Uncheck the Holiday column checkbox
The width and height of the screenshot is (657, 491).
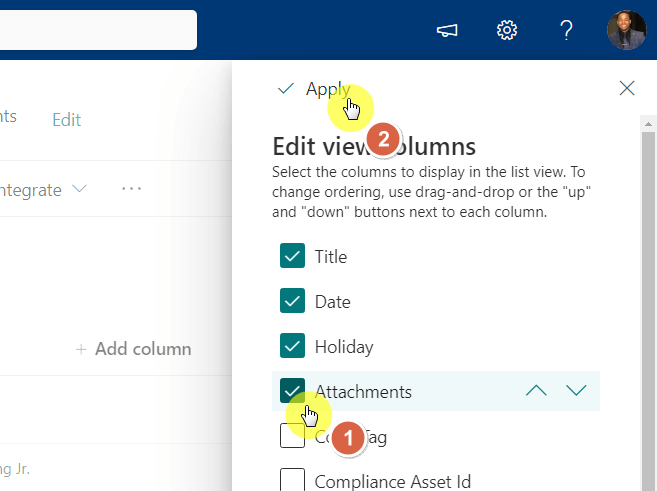pyautogui.click(x=292, y=346)
